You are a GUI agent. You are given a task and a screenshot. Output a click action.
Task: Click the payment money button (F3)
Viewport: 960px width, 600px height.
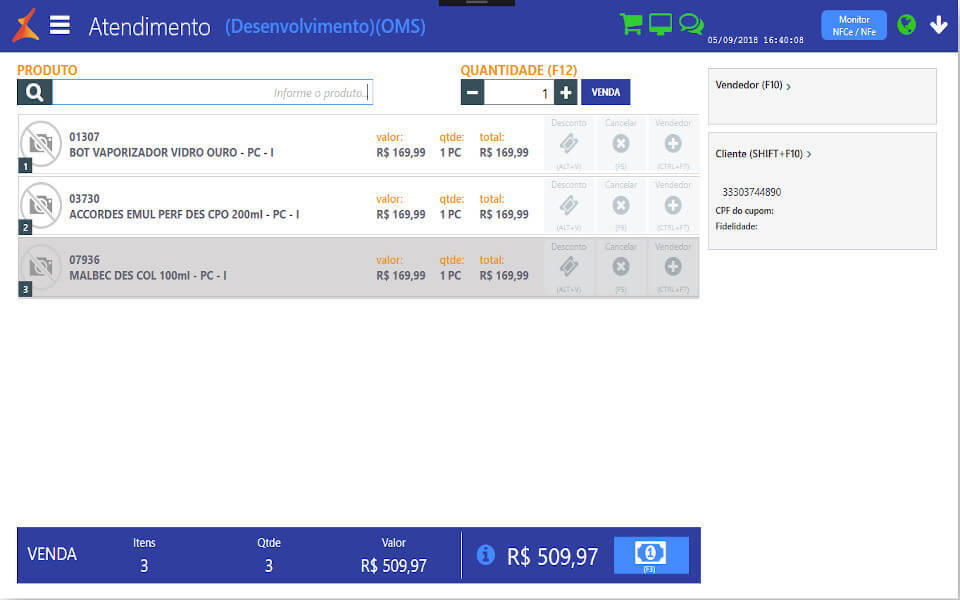click(651, 555)
